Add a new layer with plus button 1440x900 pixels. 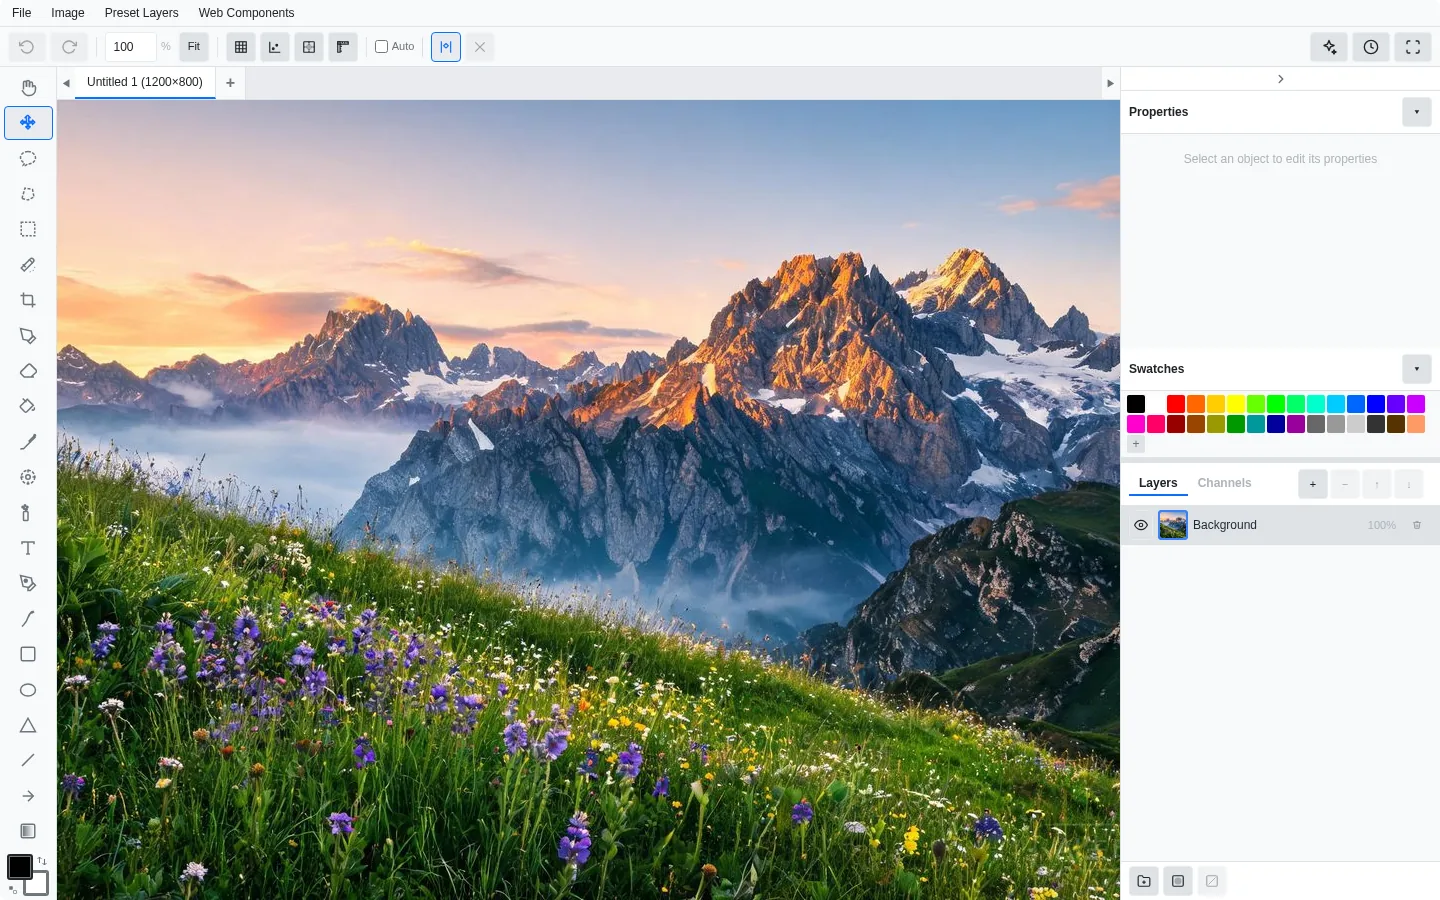point(1313,484)
